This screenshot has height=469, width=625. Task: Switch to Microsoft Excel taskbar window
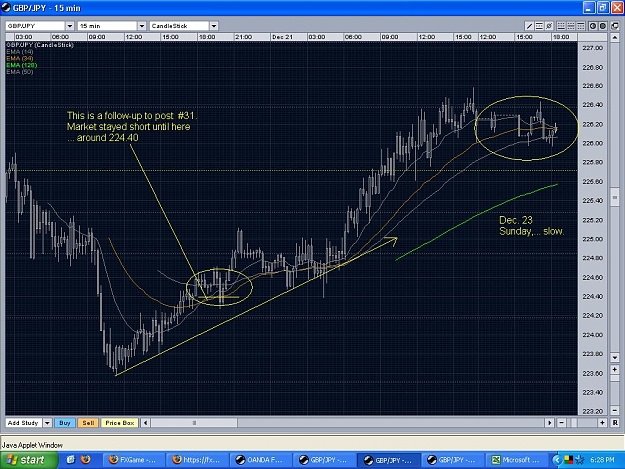tap(515, 460)
